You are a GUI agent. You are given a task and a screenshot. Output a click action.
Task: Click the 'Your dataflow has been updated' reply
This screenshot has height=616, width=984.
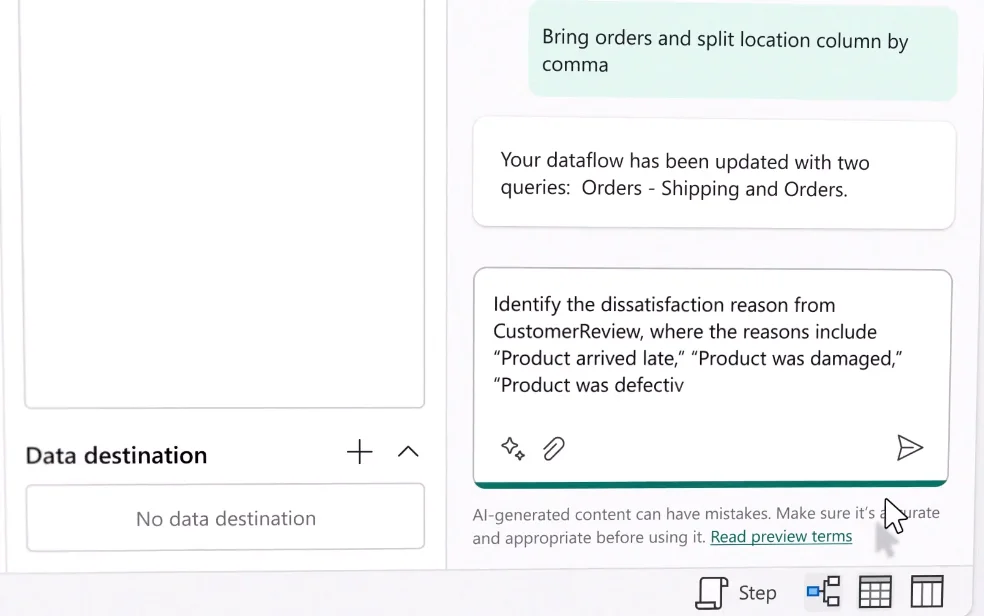tap(714, 174)
